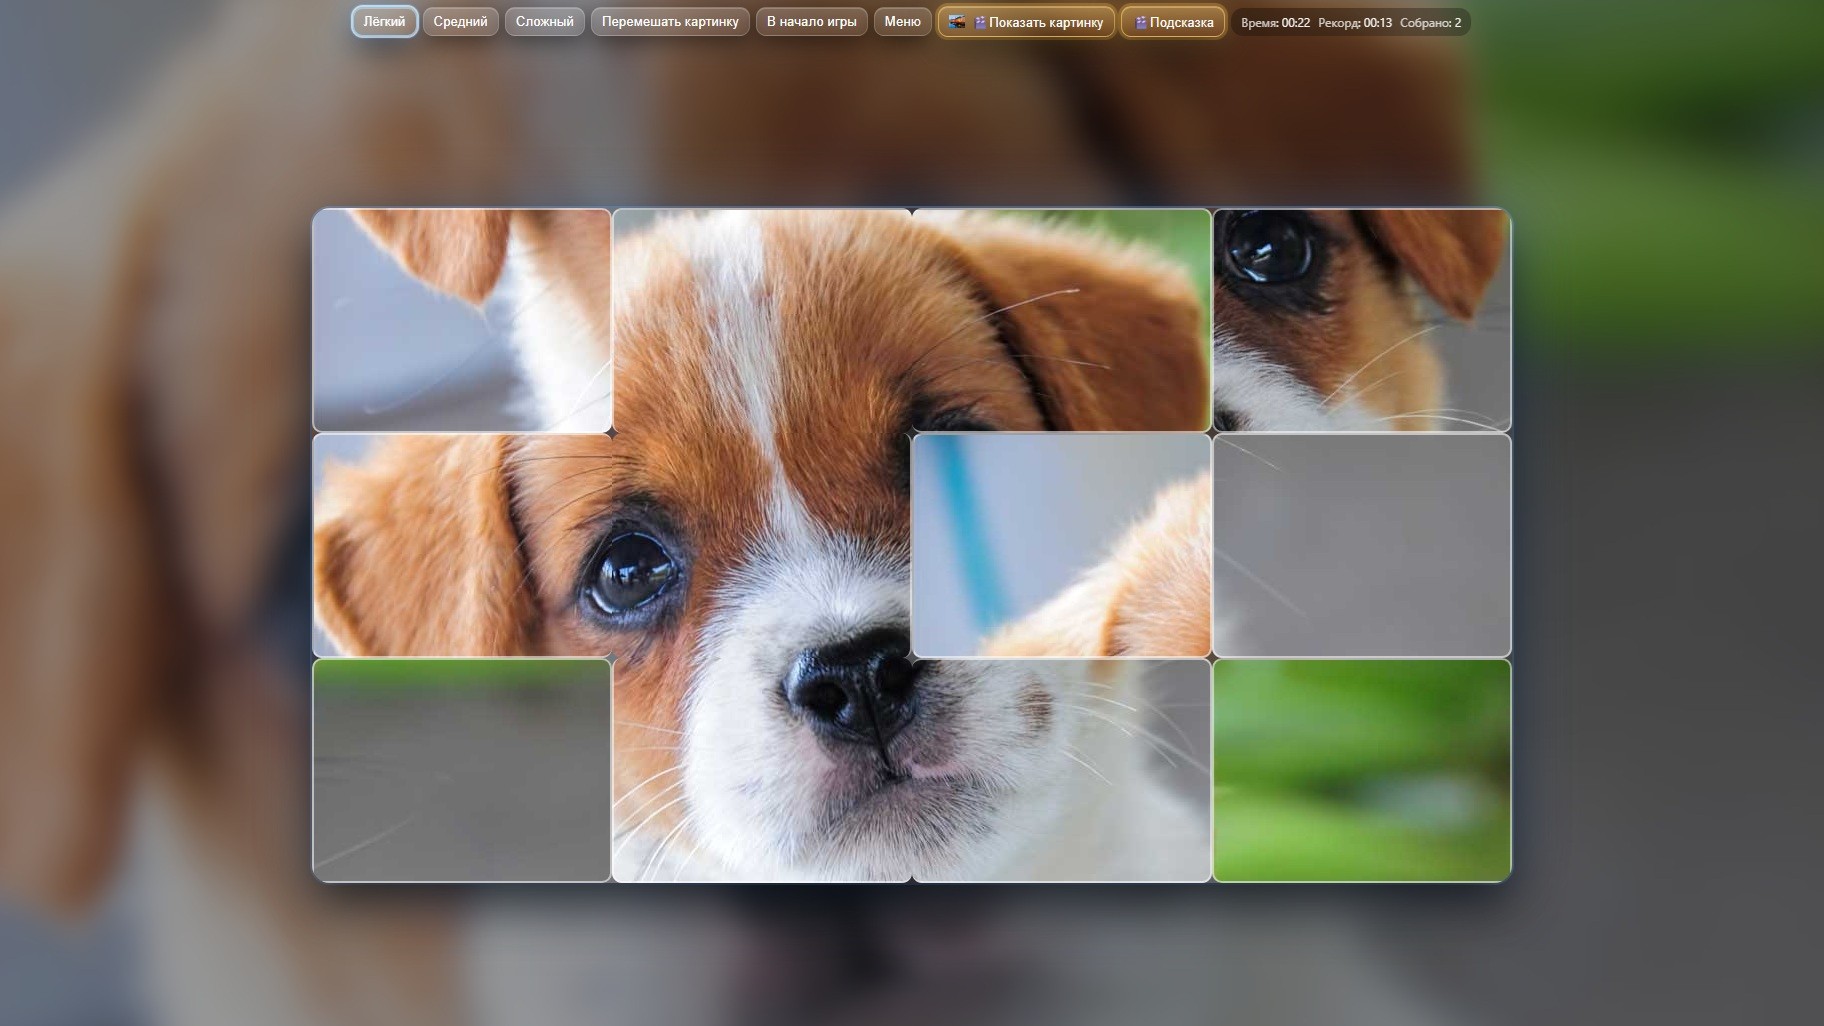Screen dimensions: 1824x1026
Task: Click the picture thumbnail icon on «Показать картинку»
Action: (957, 21)
